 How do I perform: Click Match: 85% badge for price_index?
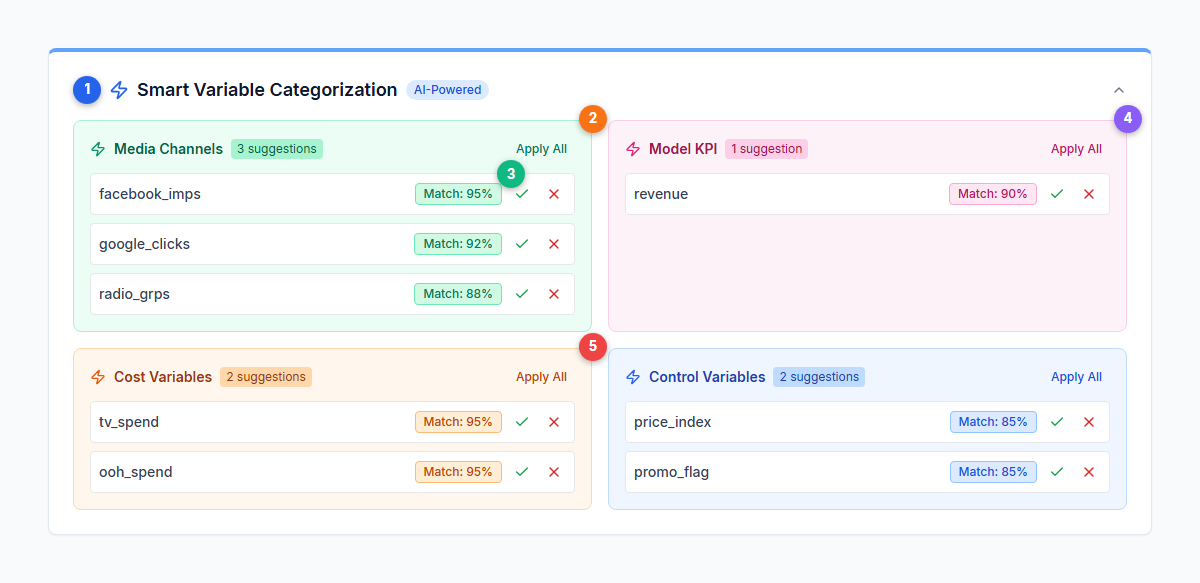993,422
